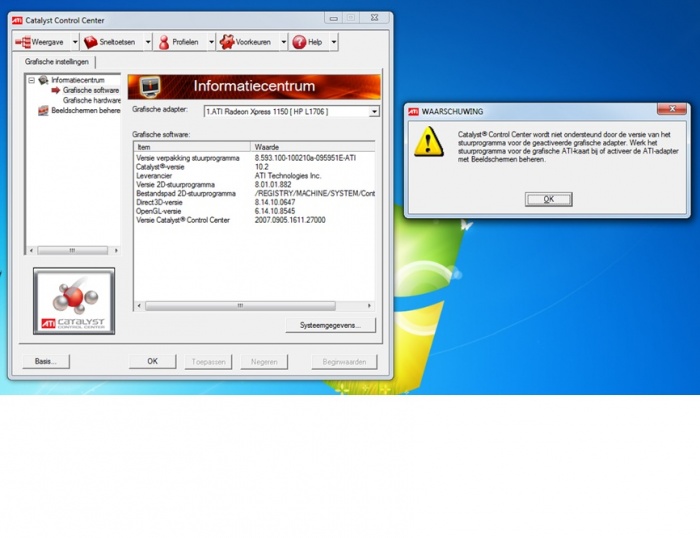Open the Help dropdown arrow
This screenshot has height=538, width=700.
[x=333, y=42]
